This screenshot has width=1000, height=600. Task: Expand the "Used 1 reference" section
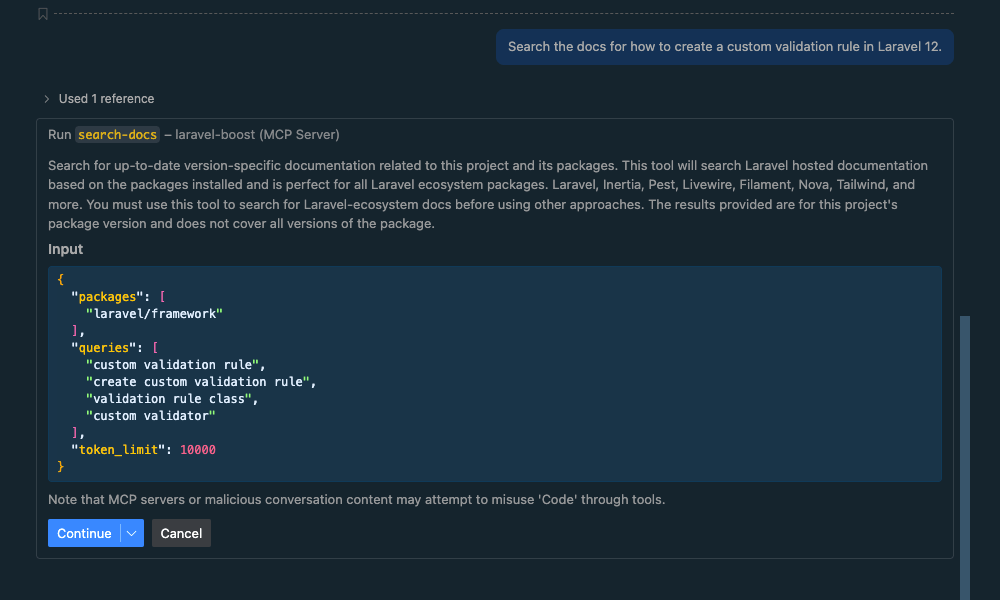[x=105, y=98]
